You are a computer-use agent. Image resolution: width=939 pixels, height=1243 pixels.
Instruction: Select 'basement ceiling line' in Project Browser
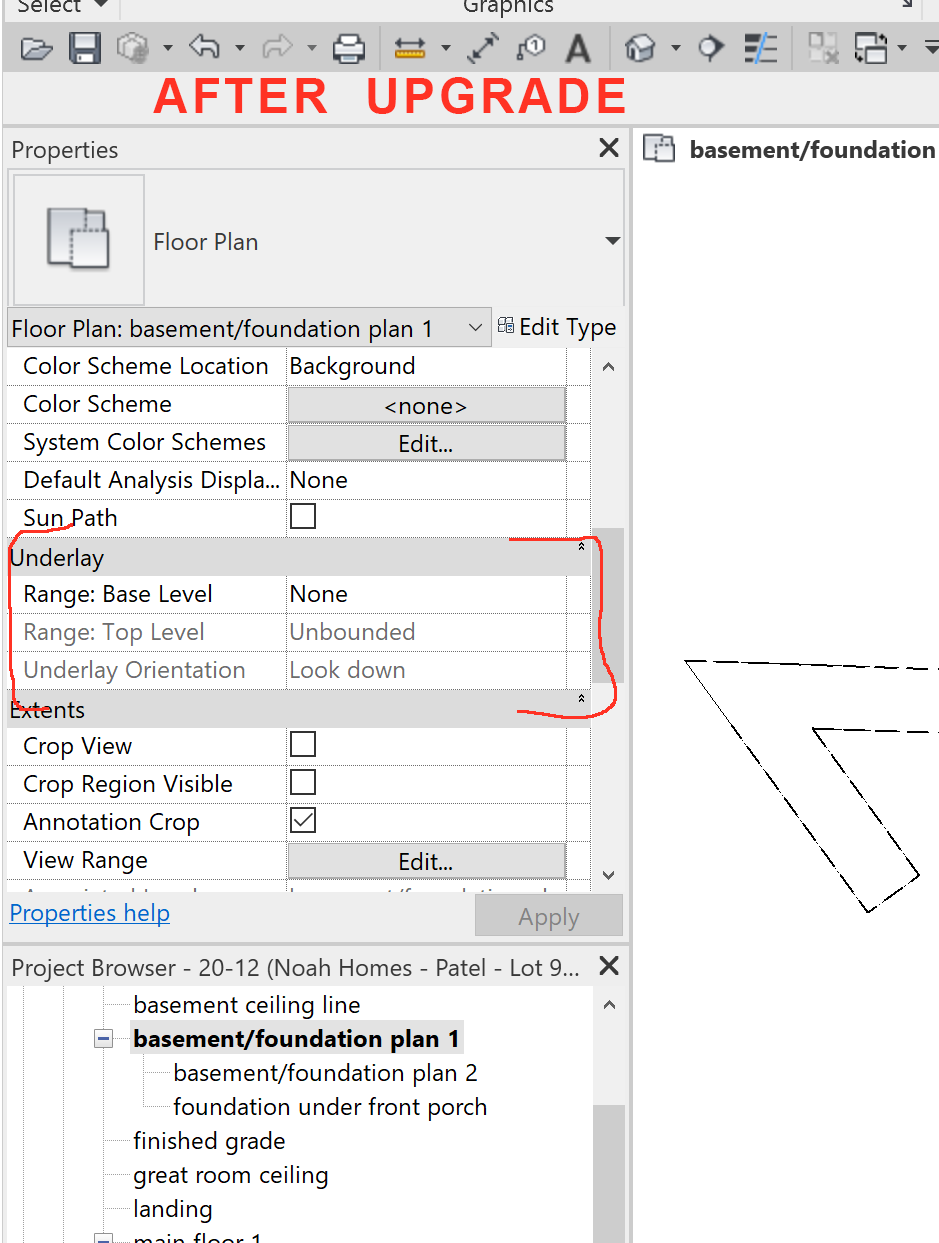coord(246,1005)
